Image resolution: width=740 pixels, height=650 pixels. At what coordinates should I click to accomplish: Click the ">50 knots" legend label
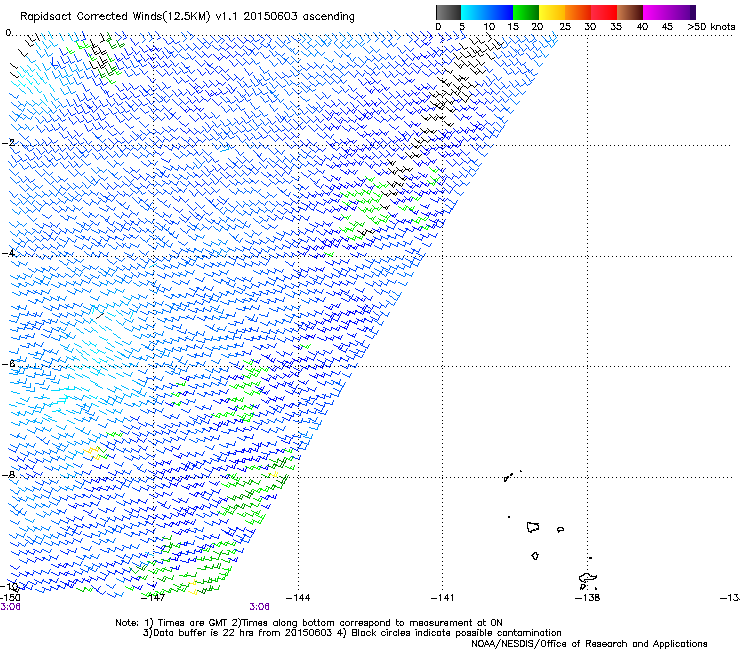click(x=711, y=27)
